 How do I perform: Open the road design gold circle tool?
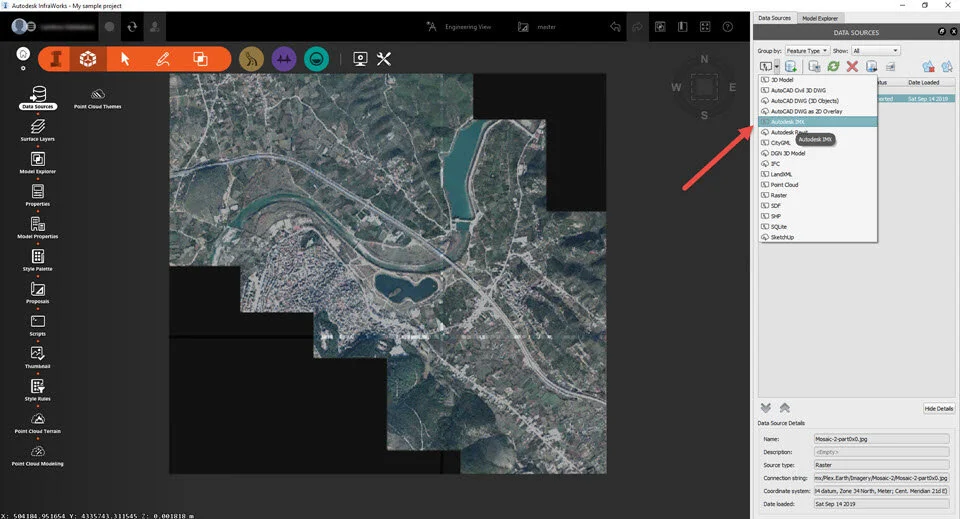pos(251,59)
